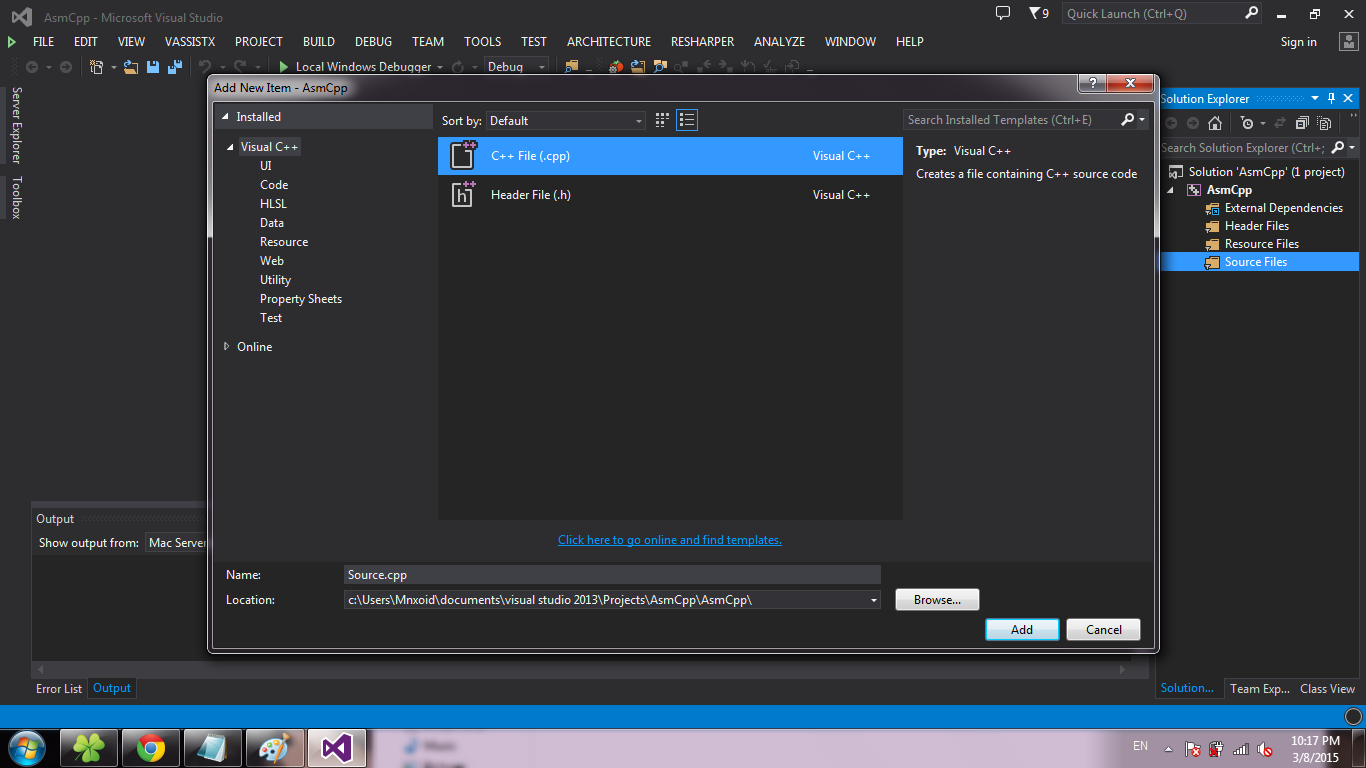The image size is (1366, 768).
Task: Open the DEBUG menu
Action: pyautogui.click(x=374, y=42)
